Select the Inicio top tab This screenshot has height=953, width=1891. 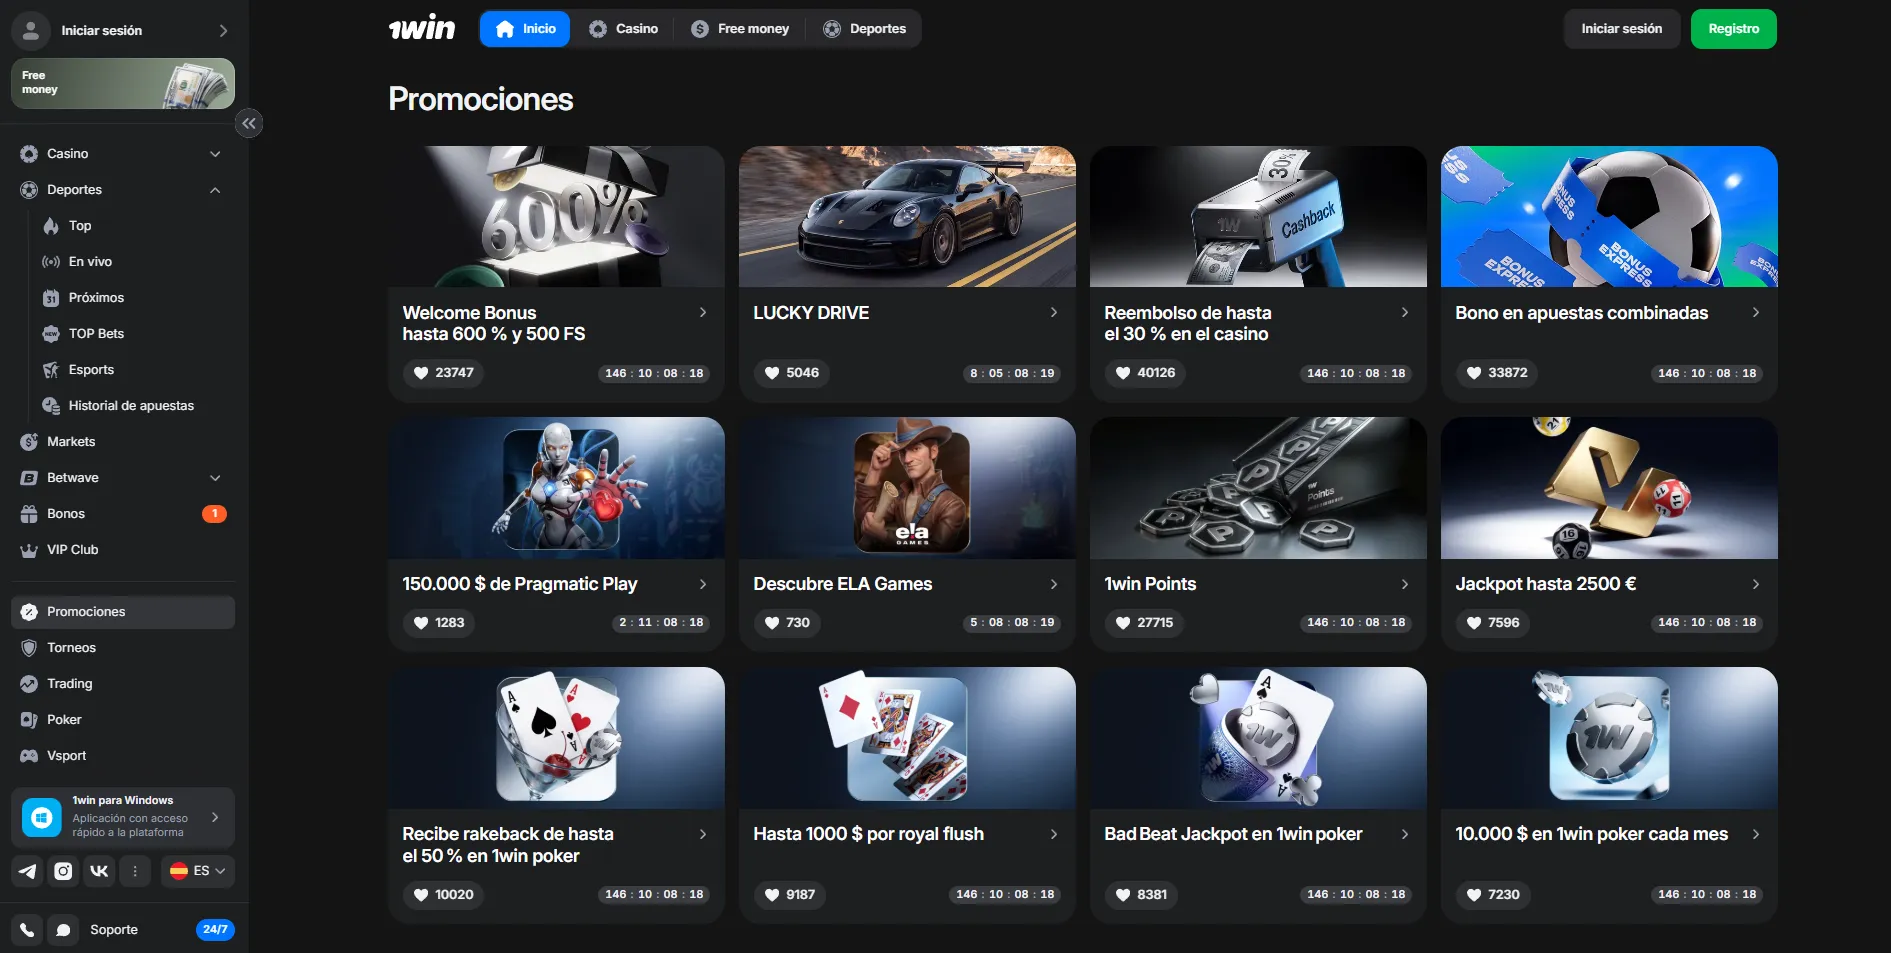(x=525, y=29)
